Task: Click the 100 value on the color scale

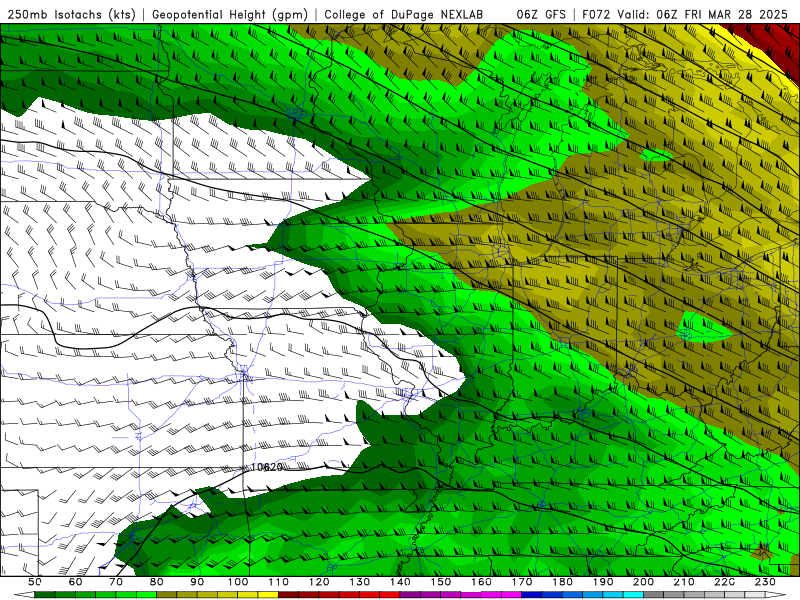Action: [x=238, y=582]
